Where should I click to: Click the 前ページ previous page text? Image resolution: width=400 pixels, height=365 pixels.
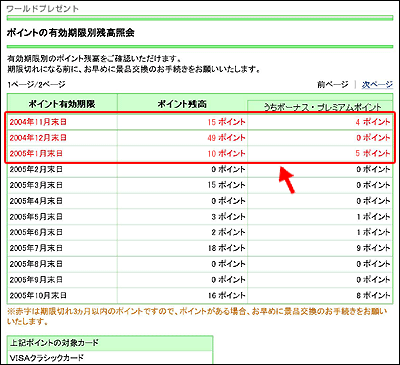tap(333, 85)
